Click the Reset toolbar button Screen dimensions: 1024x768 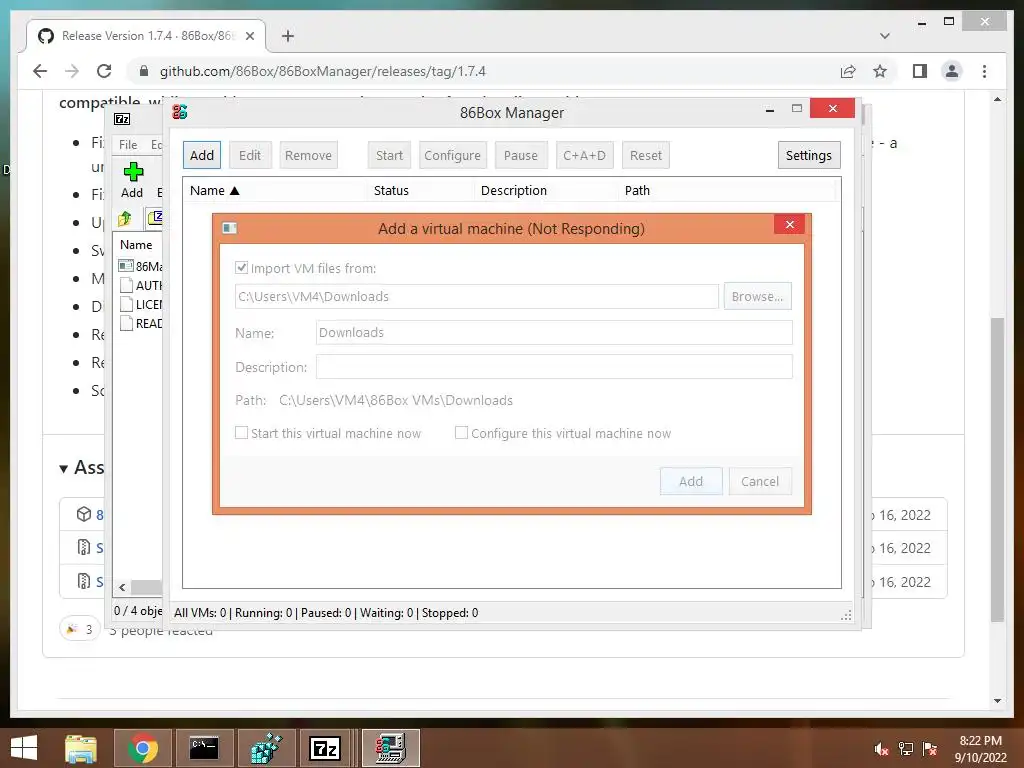coord(645,155)
